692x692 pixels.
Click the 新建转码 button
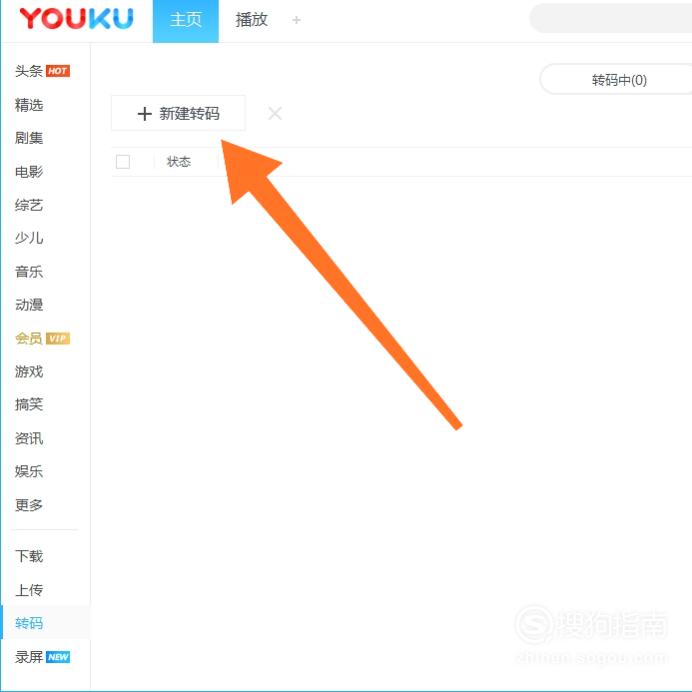click(x=178, y=113)
